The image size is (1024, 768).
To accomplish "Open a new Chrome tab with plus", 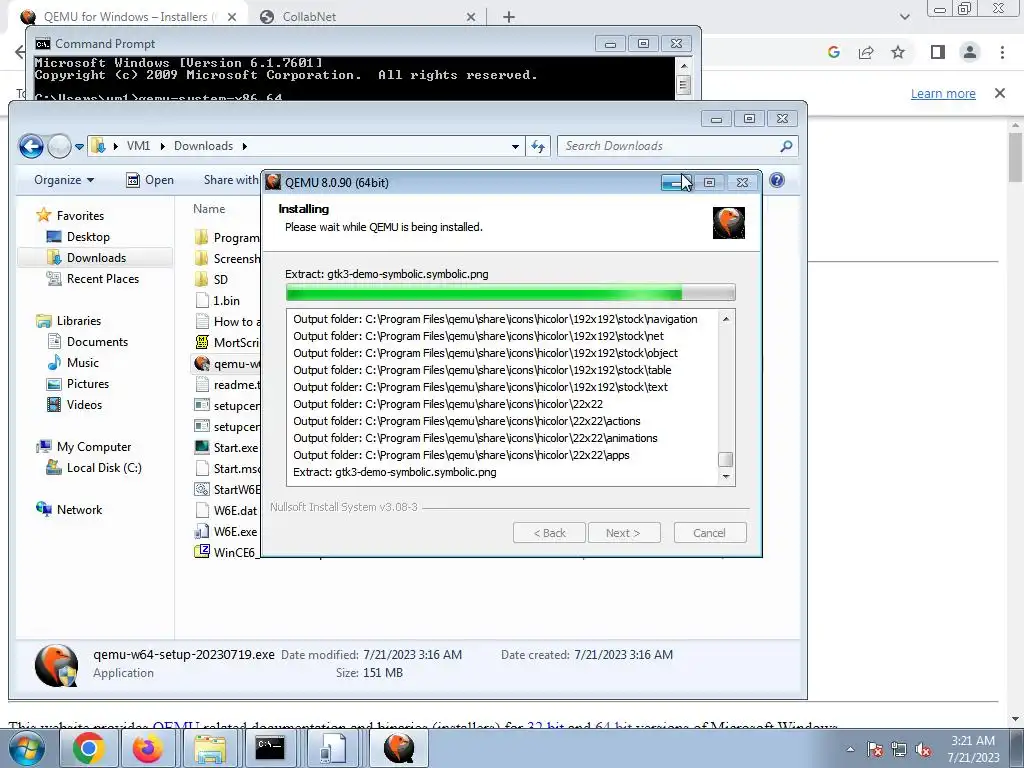I will tap(509, 17).
